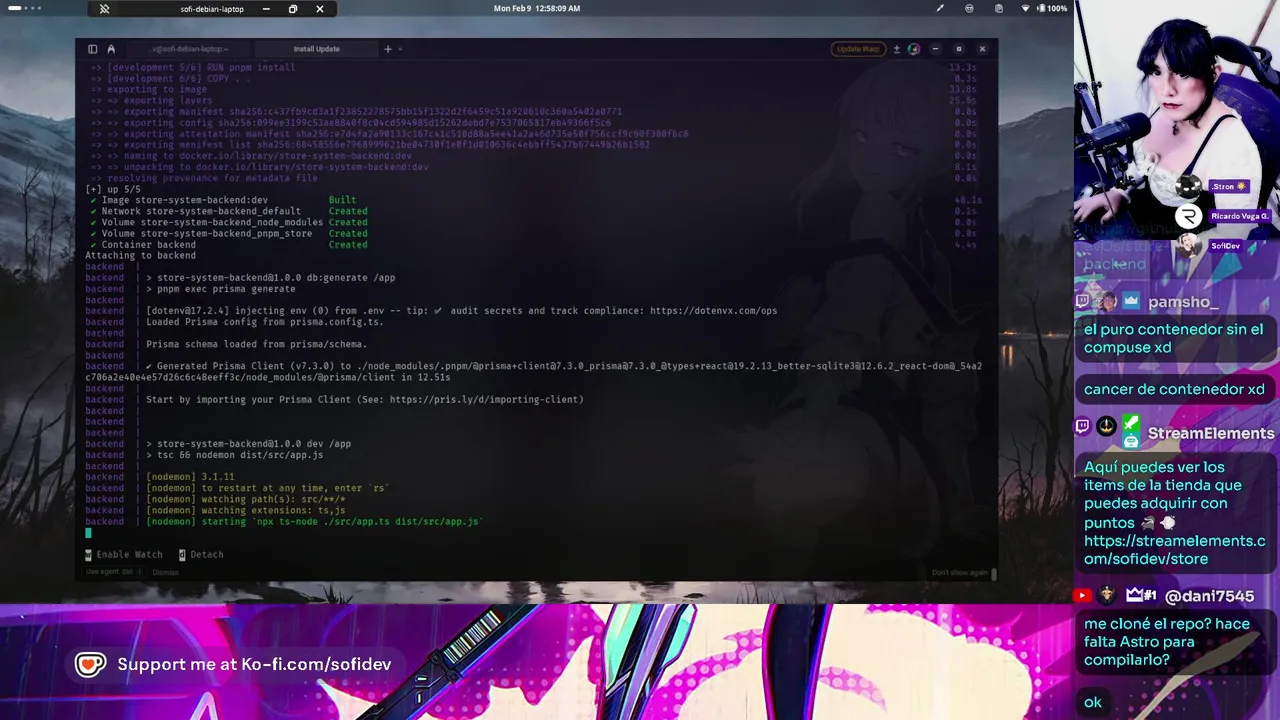Click the color picker tray icon
Viewport: 1280px width, 720px height.
940,8
